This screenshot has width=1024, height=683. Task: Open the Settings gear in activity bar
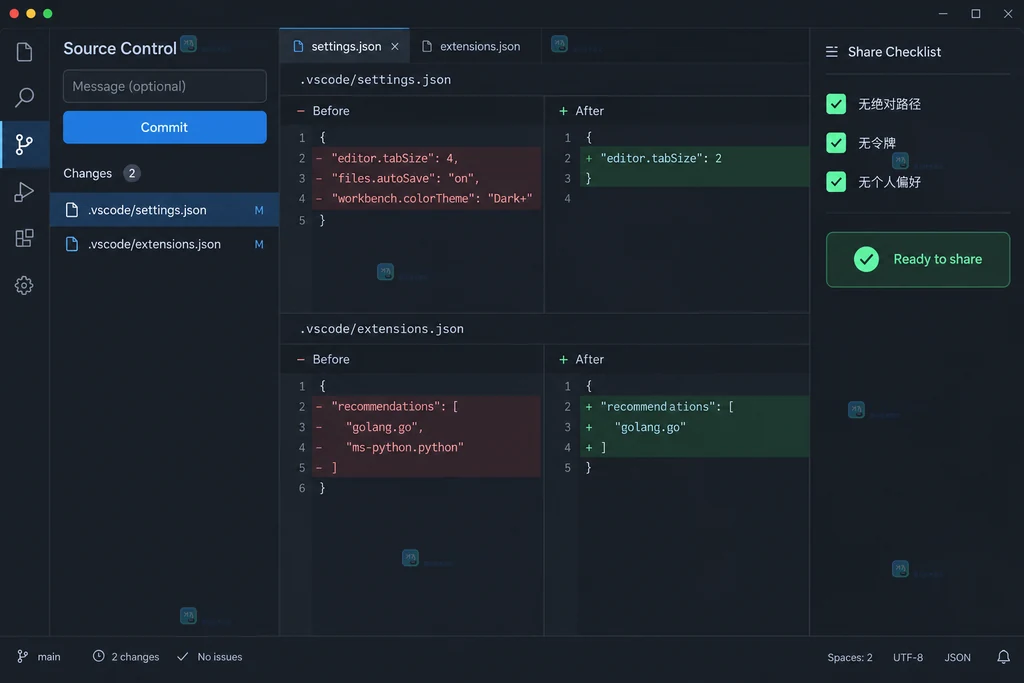tap(24, 285)
